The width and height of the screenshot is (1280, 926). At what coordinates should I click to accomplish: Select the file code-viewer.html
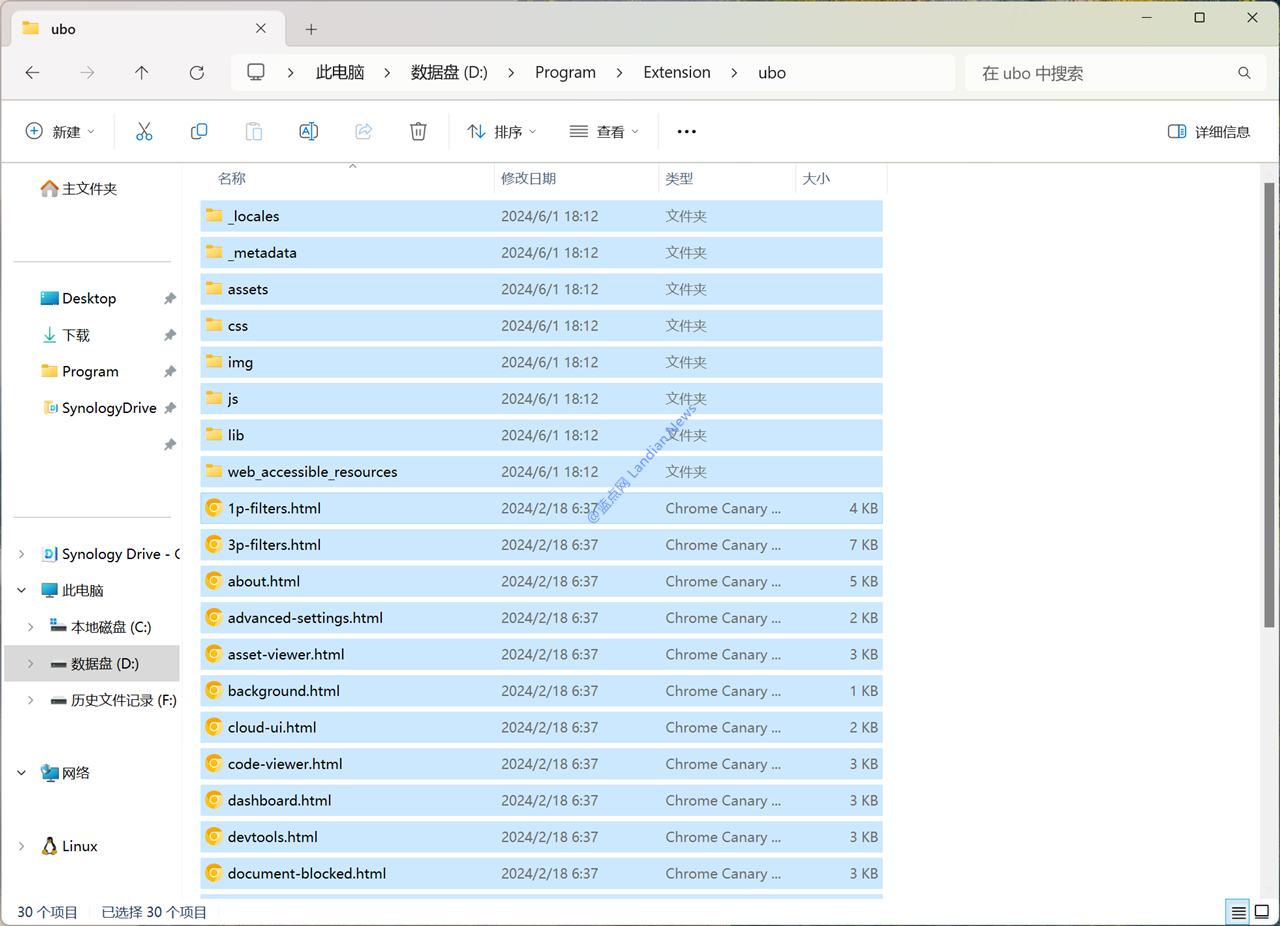tap(541, 764)
